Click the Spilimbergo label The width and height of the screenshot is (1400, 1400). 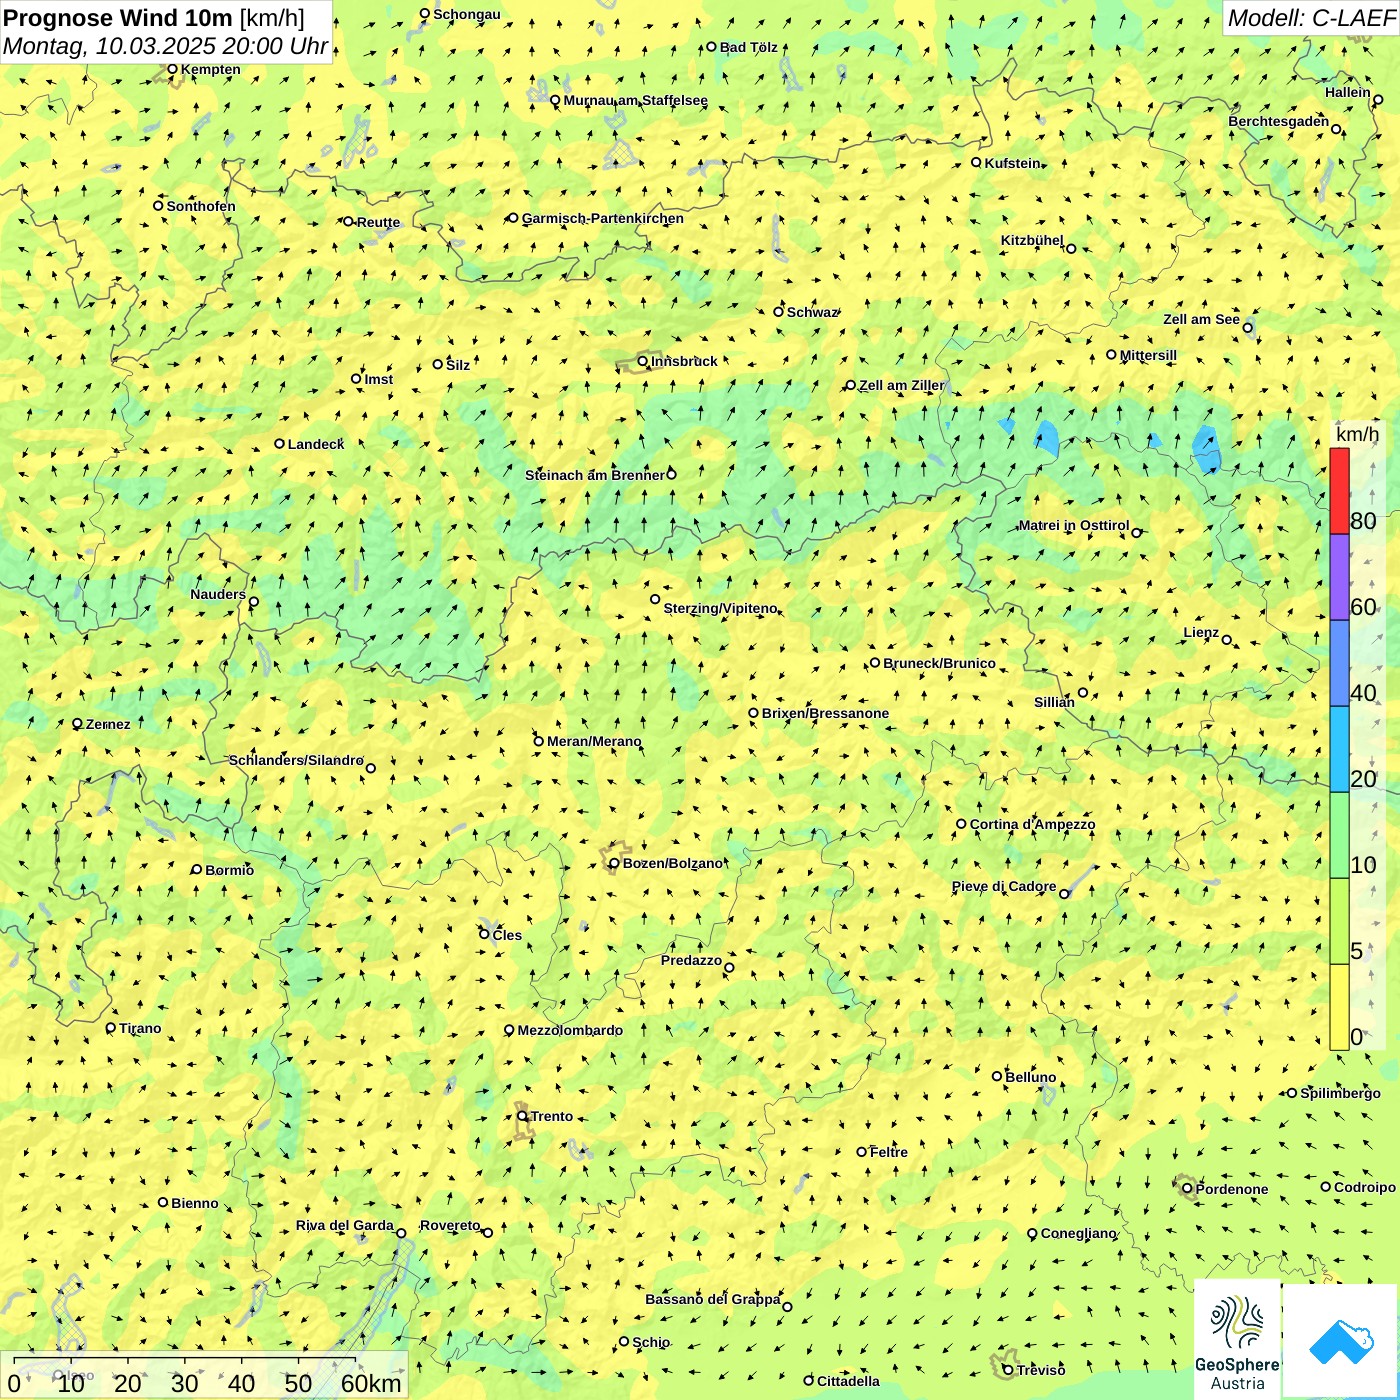[x=1340, y=1093]
